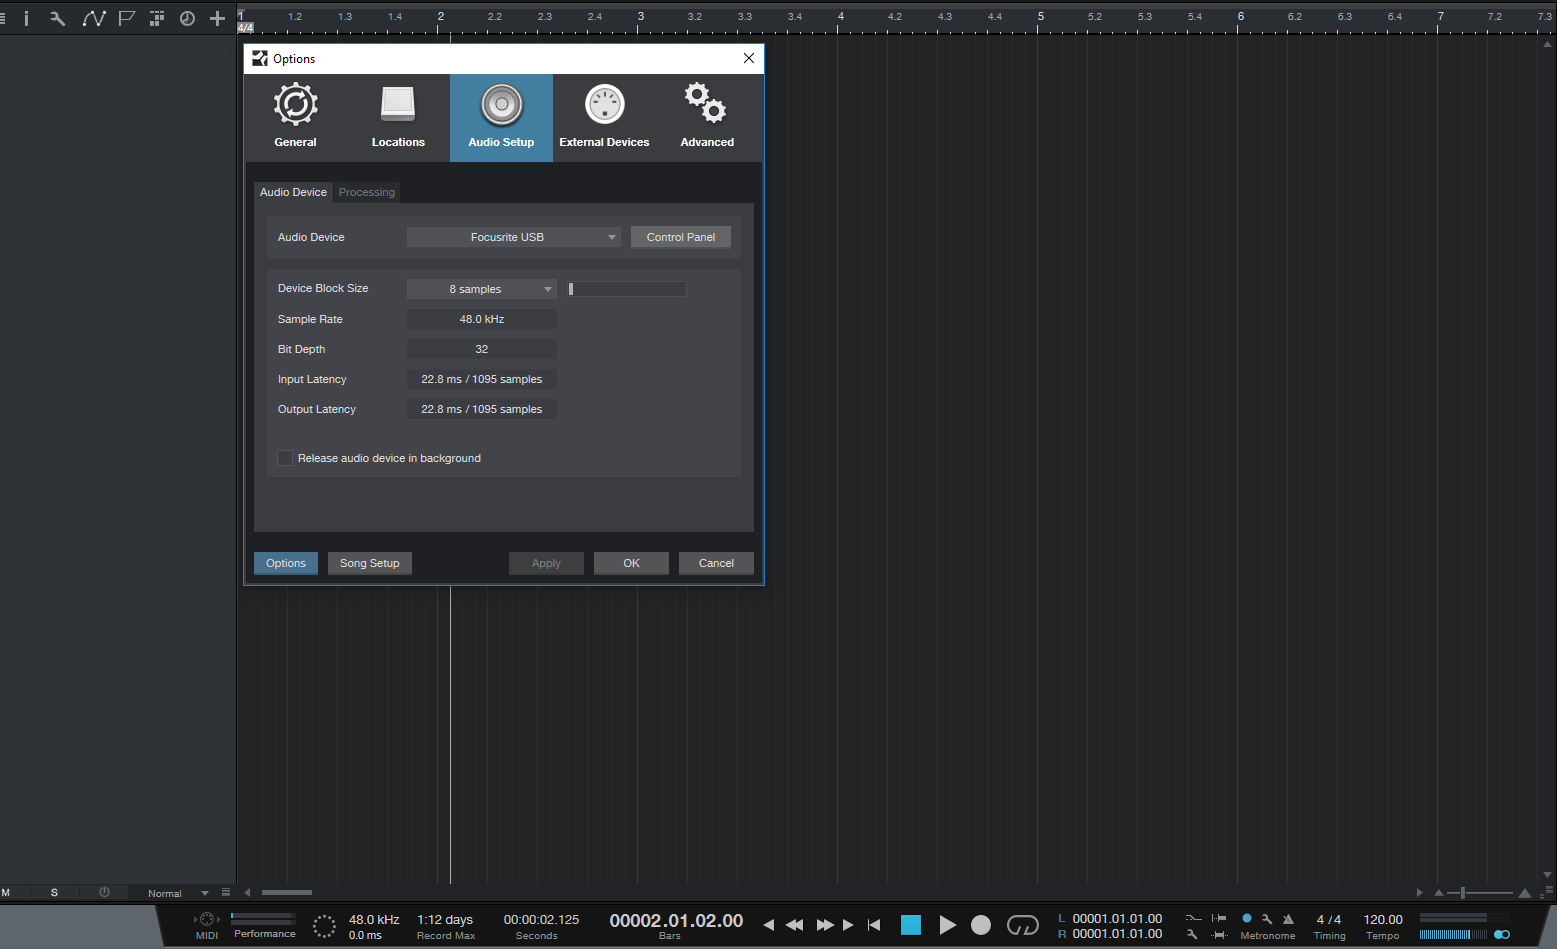
Task: Toggle the blue switch beside the output meter
Action: 1502,934
